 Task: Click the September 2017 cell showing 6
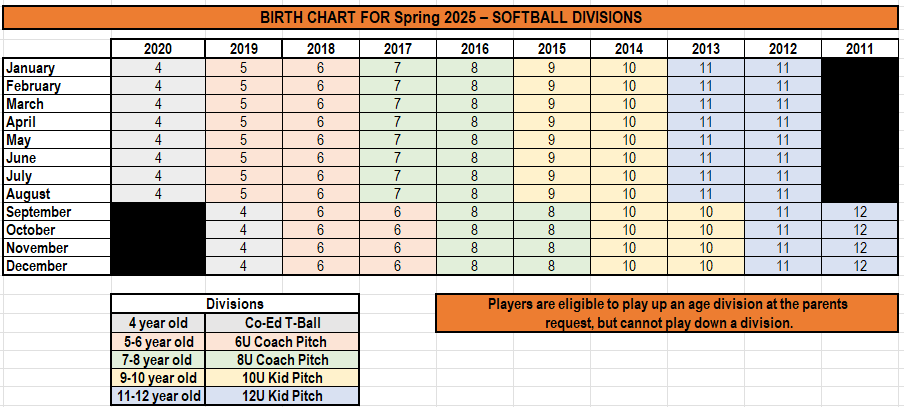pyautogui.click(x=398, y=212)
